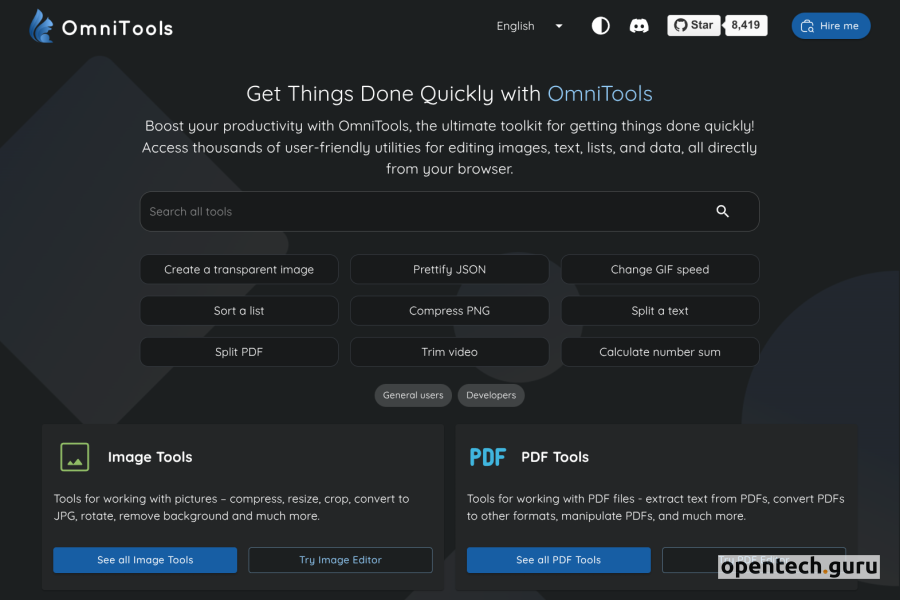Open the Trim video tool

pyautogui.click(x=449, y=352)
